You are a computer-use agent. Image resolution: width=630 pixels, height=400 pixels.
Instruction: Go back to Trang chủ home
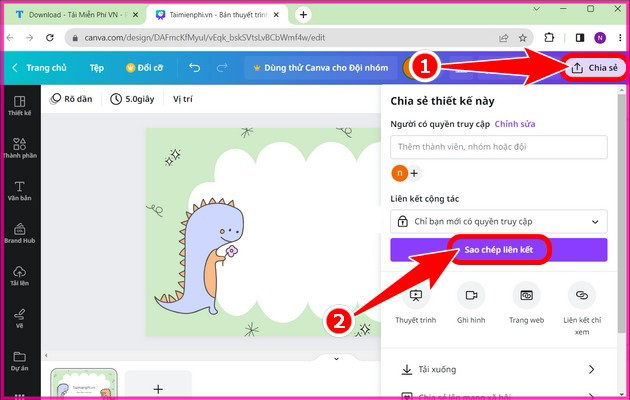(x=39, y=67)
